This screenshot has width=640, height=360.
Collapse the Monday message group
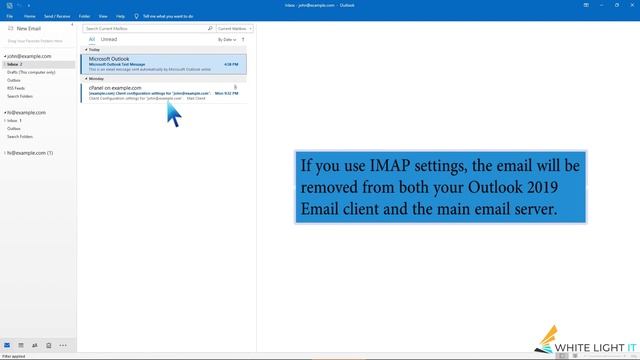(x=86, y=78)
